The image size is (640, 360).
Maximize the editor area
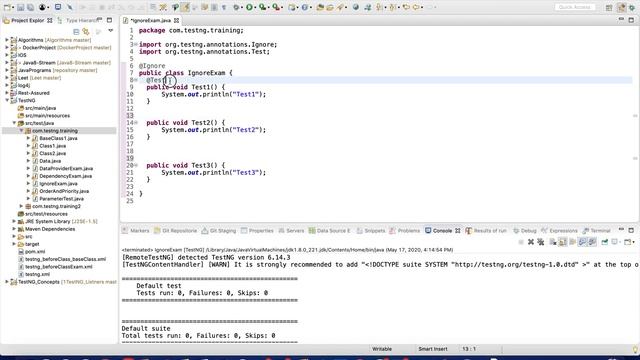click(x=631, y=20)
